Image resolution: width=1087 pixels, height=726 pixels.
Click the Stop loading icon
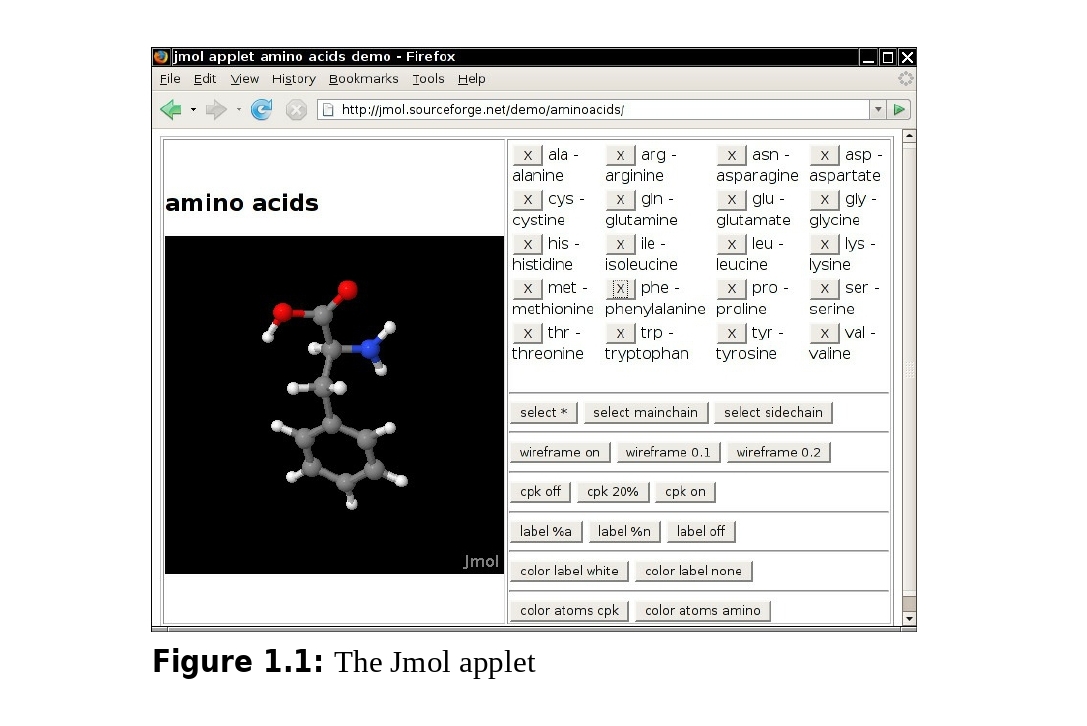click(x=296, y=110)
